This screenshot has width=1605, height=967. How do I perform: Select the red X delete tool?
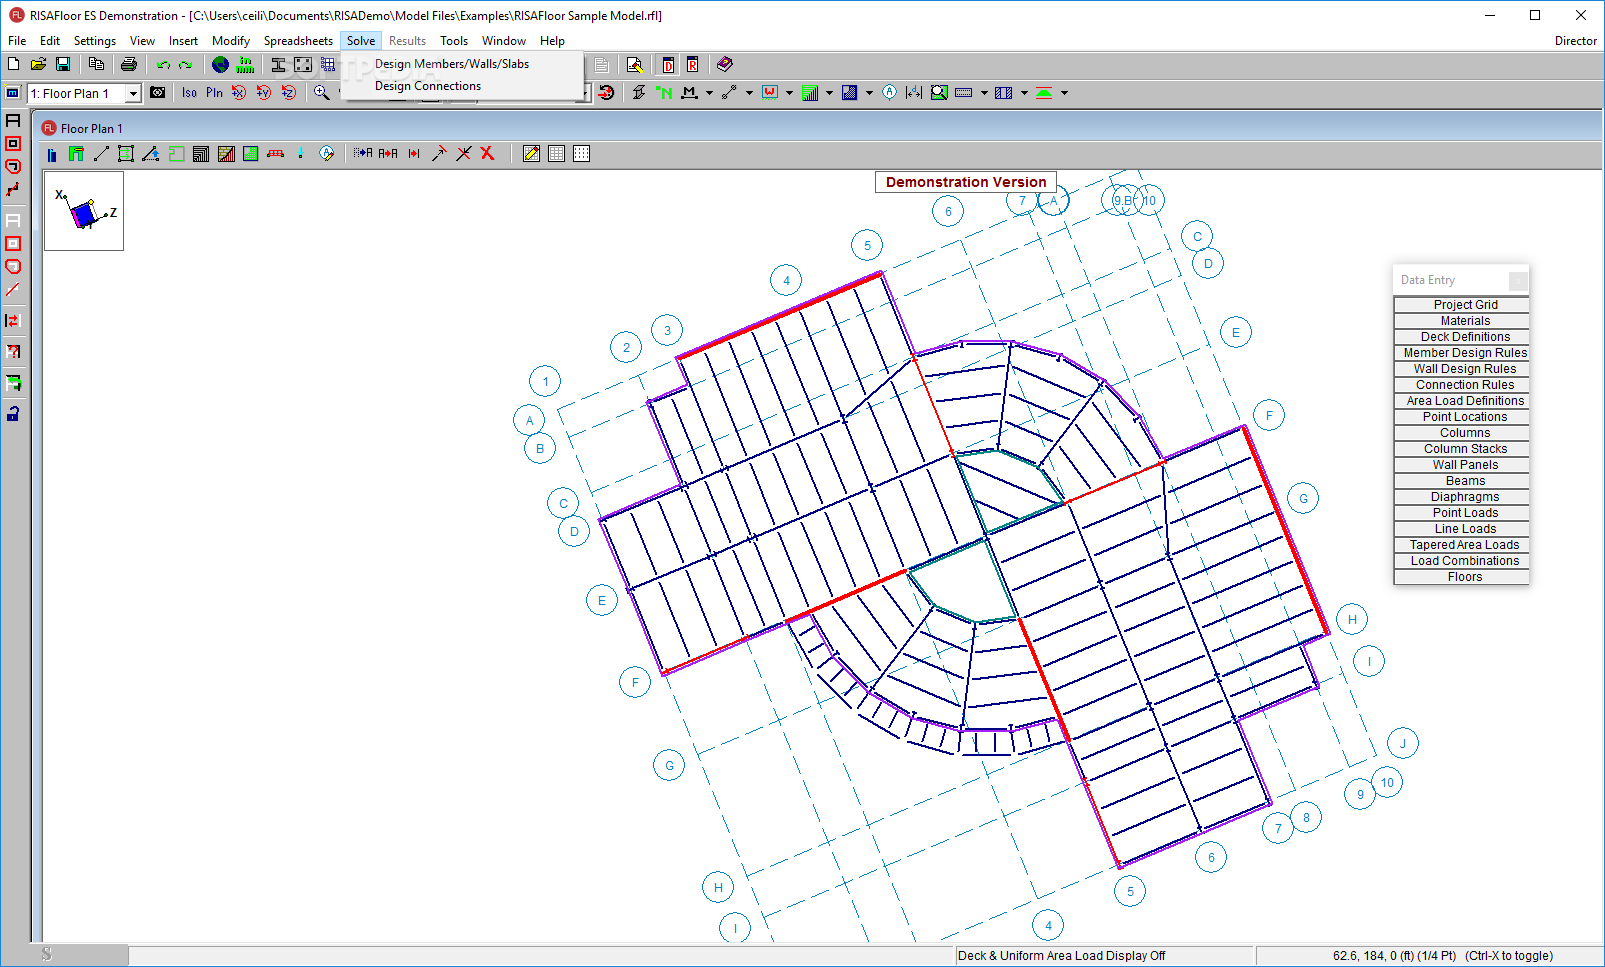pos(488,154)
